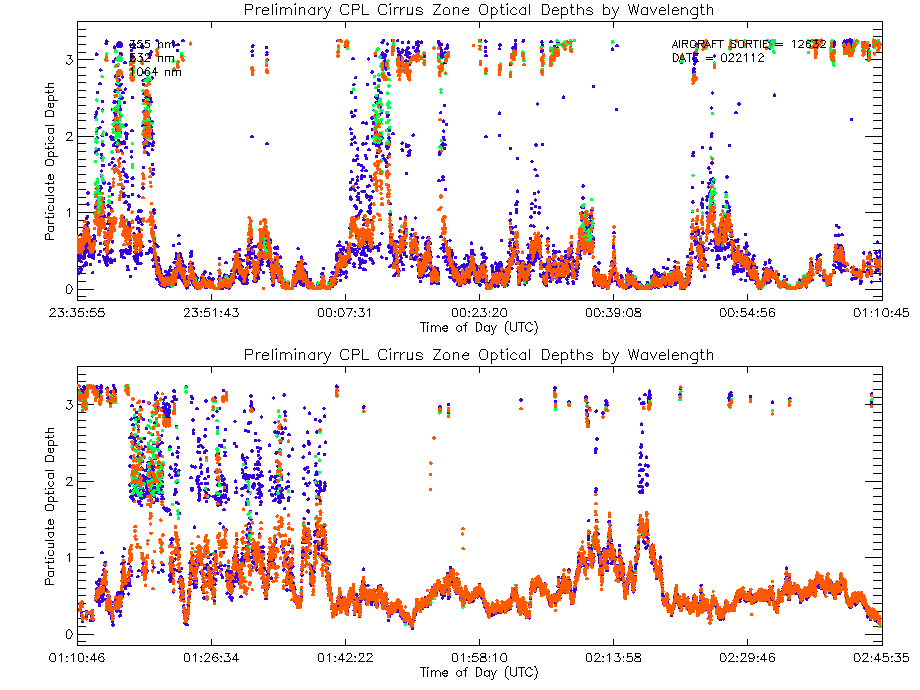Viewport: 920px width, 690px height.
Task: Click the 'DATE = 022112' annotation
Action: pyautogui.click(x=718, y=58)
